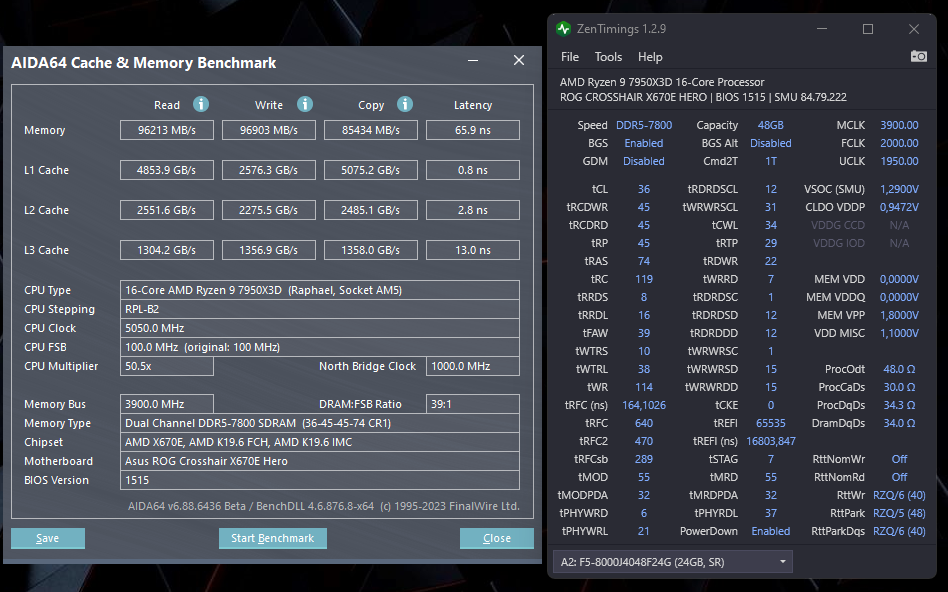Click the Chipset field AMD X670E in AIDA64
The width and height of the screenshot is (948, 592).
coord(320,442)
